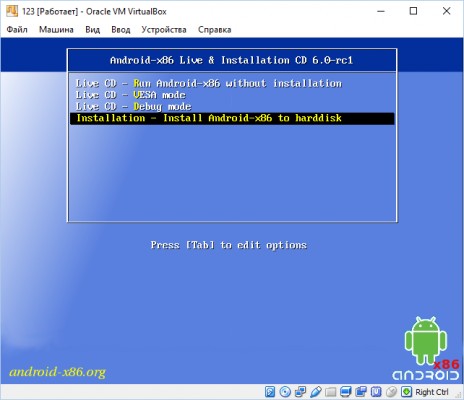
Task: Click the display monitor status icon
Action: pos(346,392)
